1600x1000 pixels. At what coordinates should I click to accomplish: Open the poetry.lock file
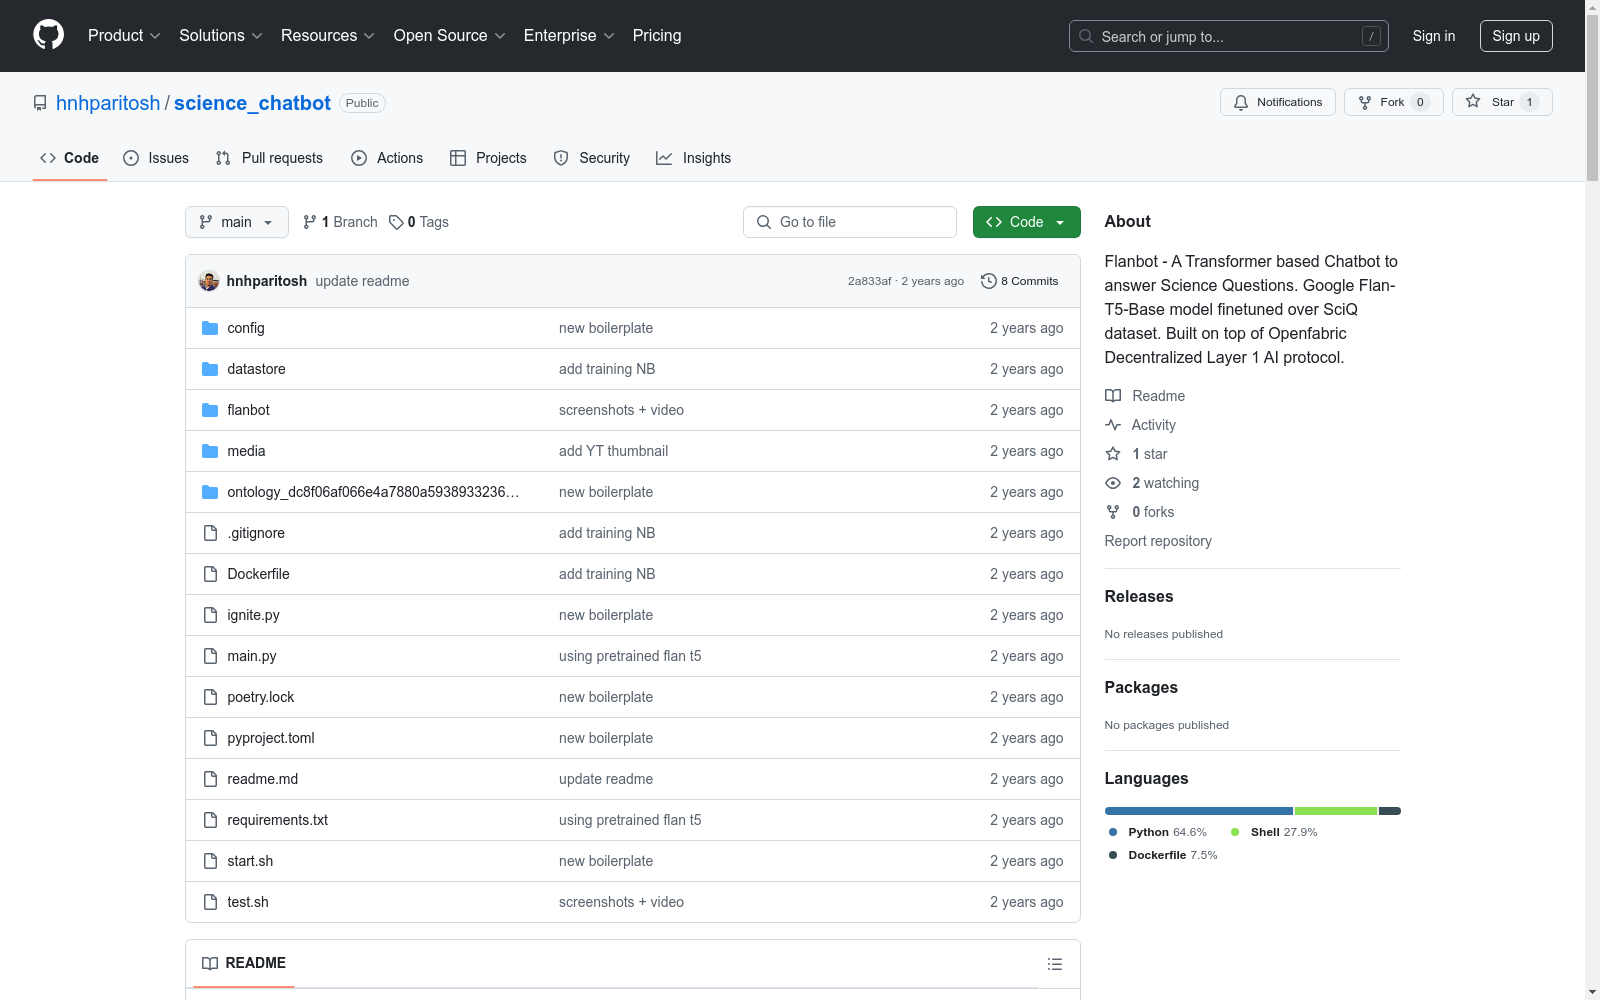(261, 697)
